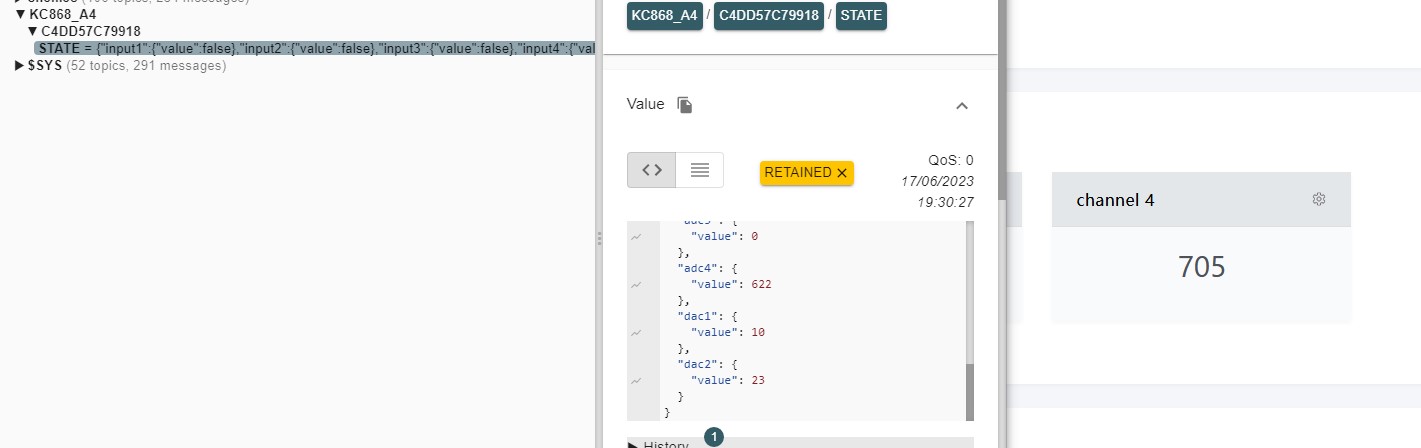The width and height of the screenshot is (1421, 448).
Task: Open chart icon for adc4 value
Action: (636, 285)
